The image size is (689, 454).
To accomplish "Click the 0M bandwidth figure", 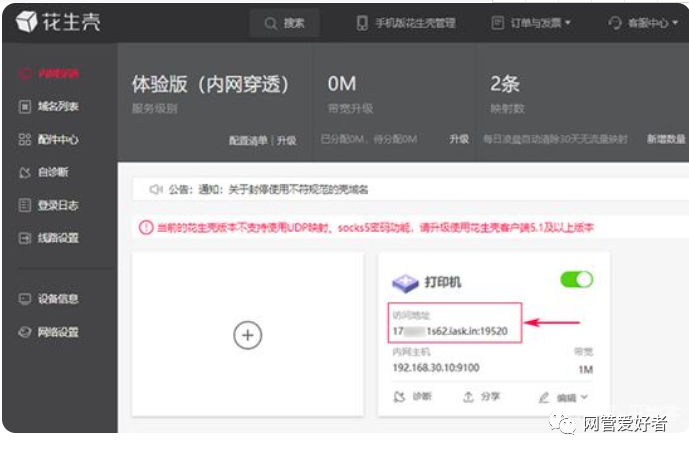I will tap(342, 84).
